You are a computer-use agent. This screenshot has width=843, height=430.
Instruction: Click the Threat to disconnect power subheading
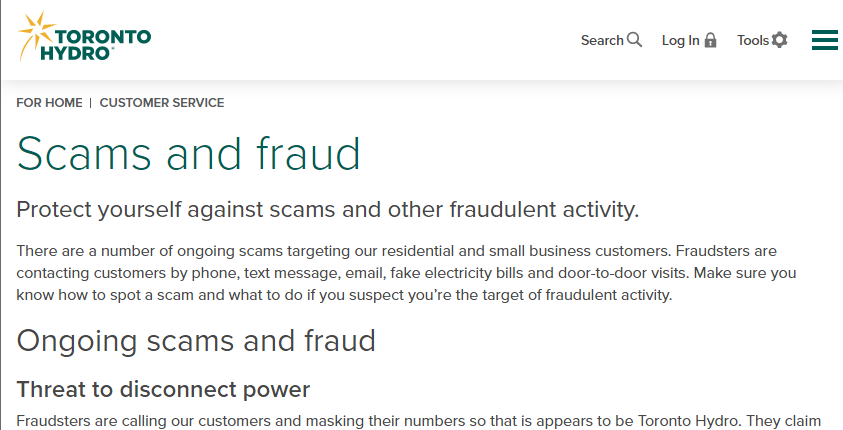coord(163,389)
